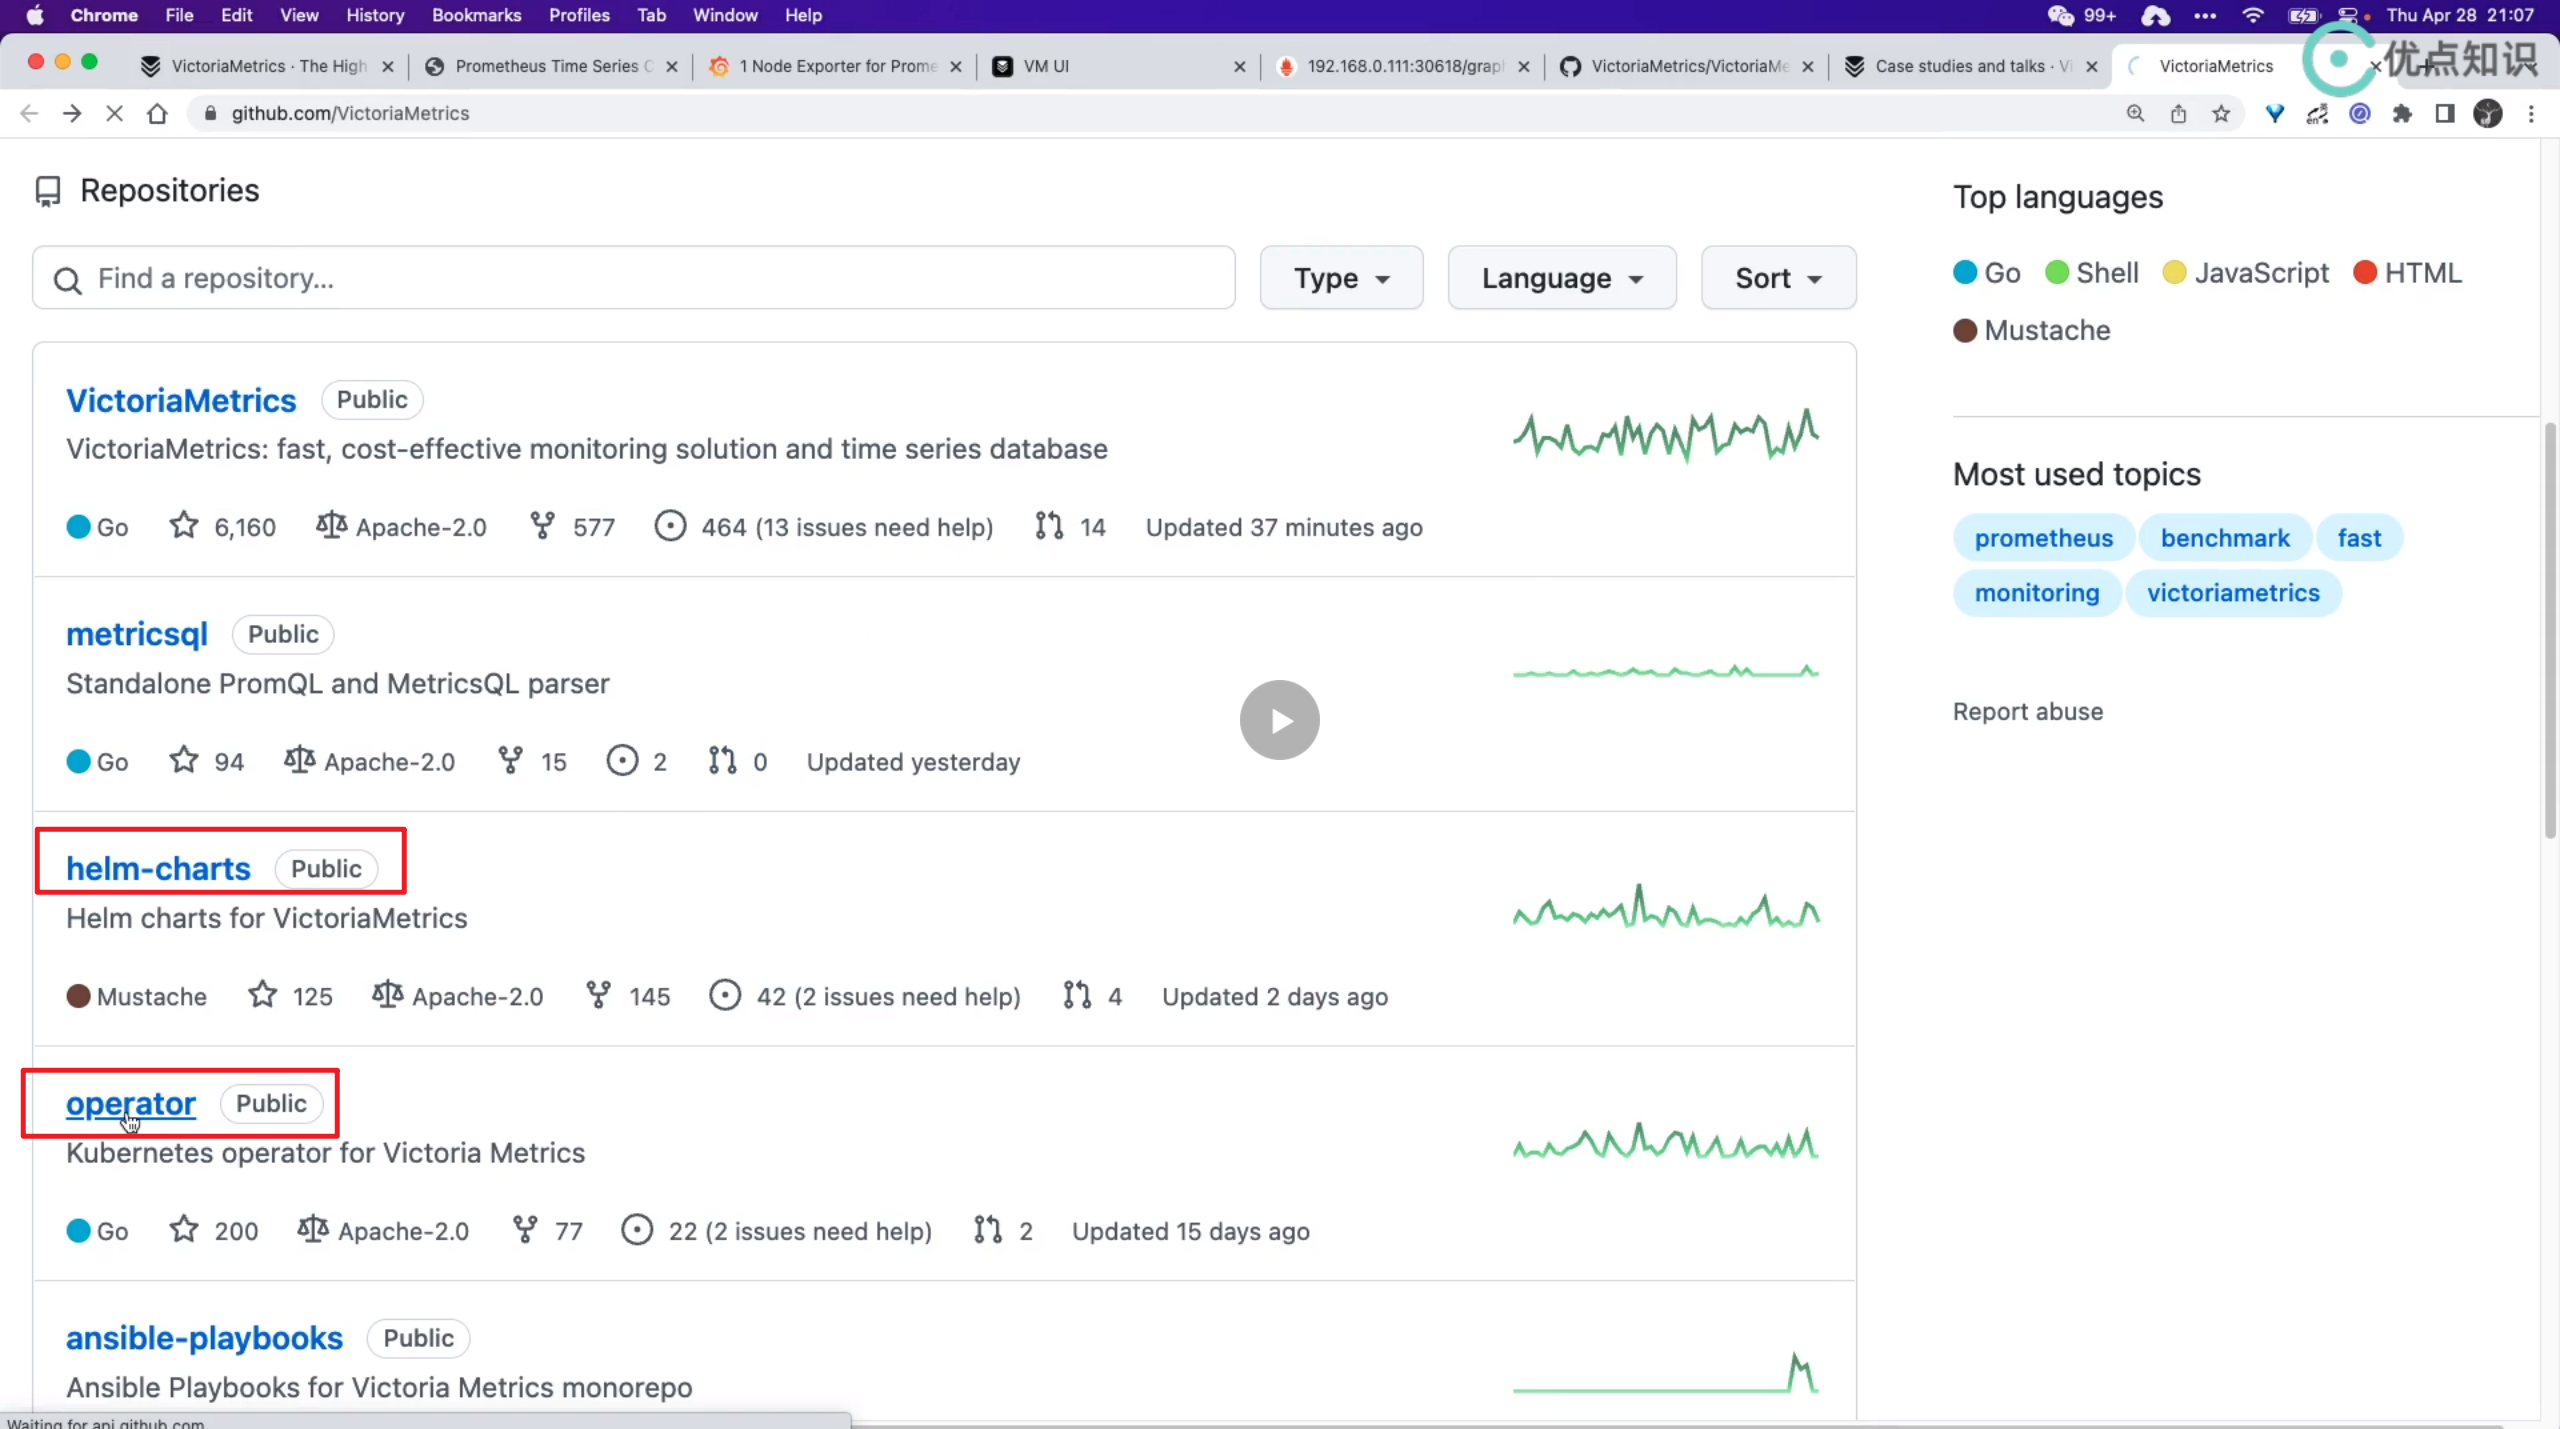Click the Report abuse link
The image size is (2560, 1429).
coord(2027,711)
